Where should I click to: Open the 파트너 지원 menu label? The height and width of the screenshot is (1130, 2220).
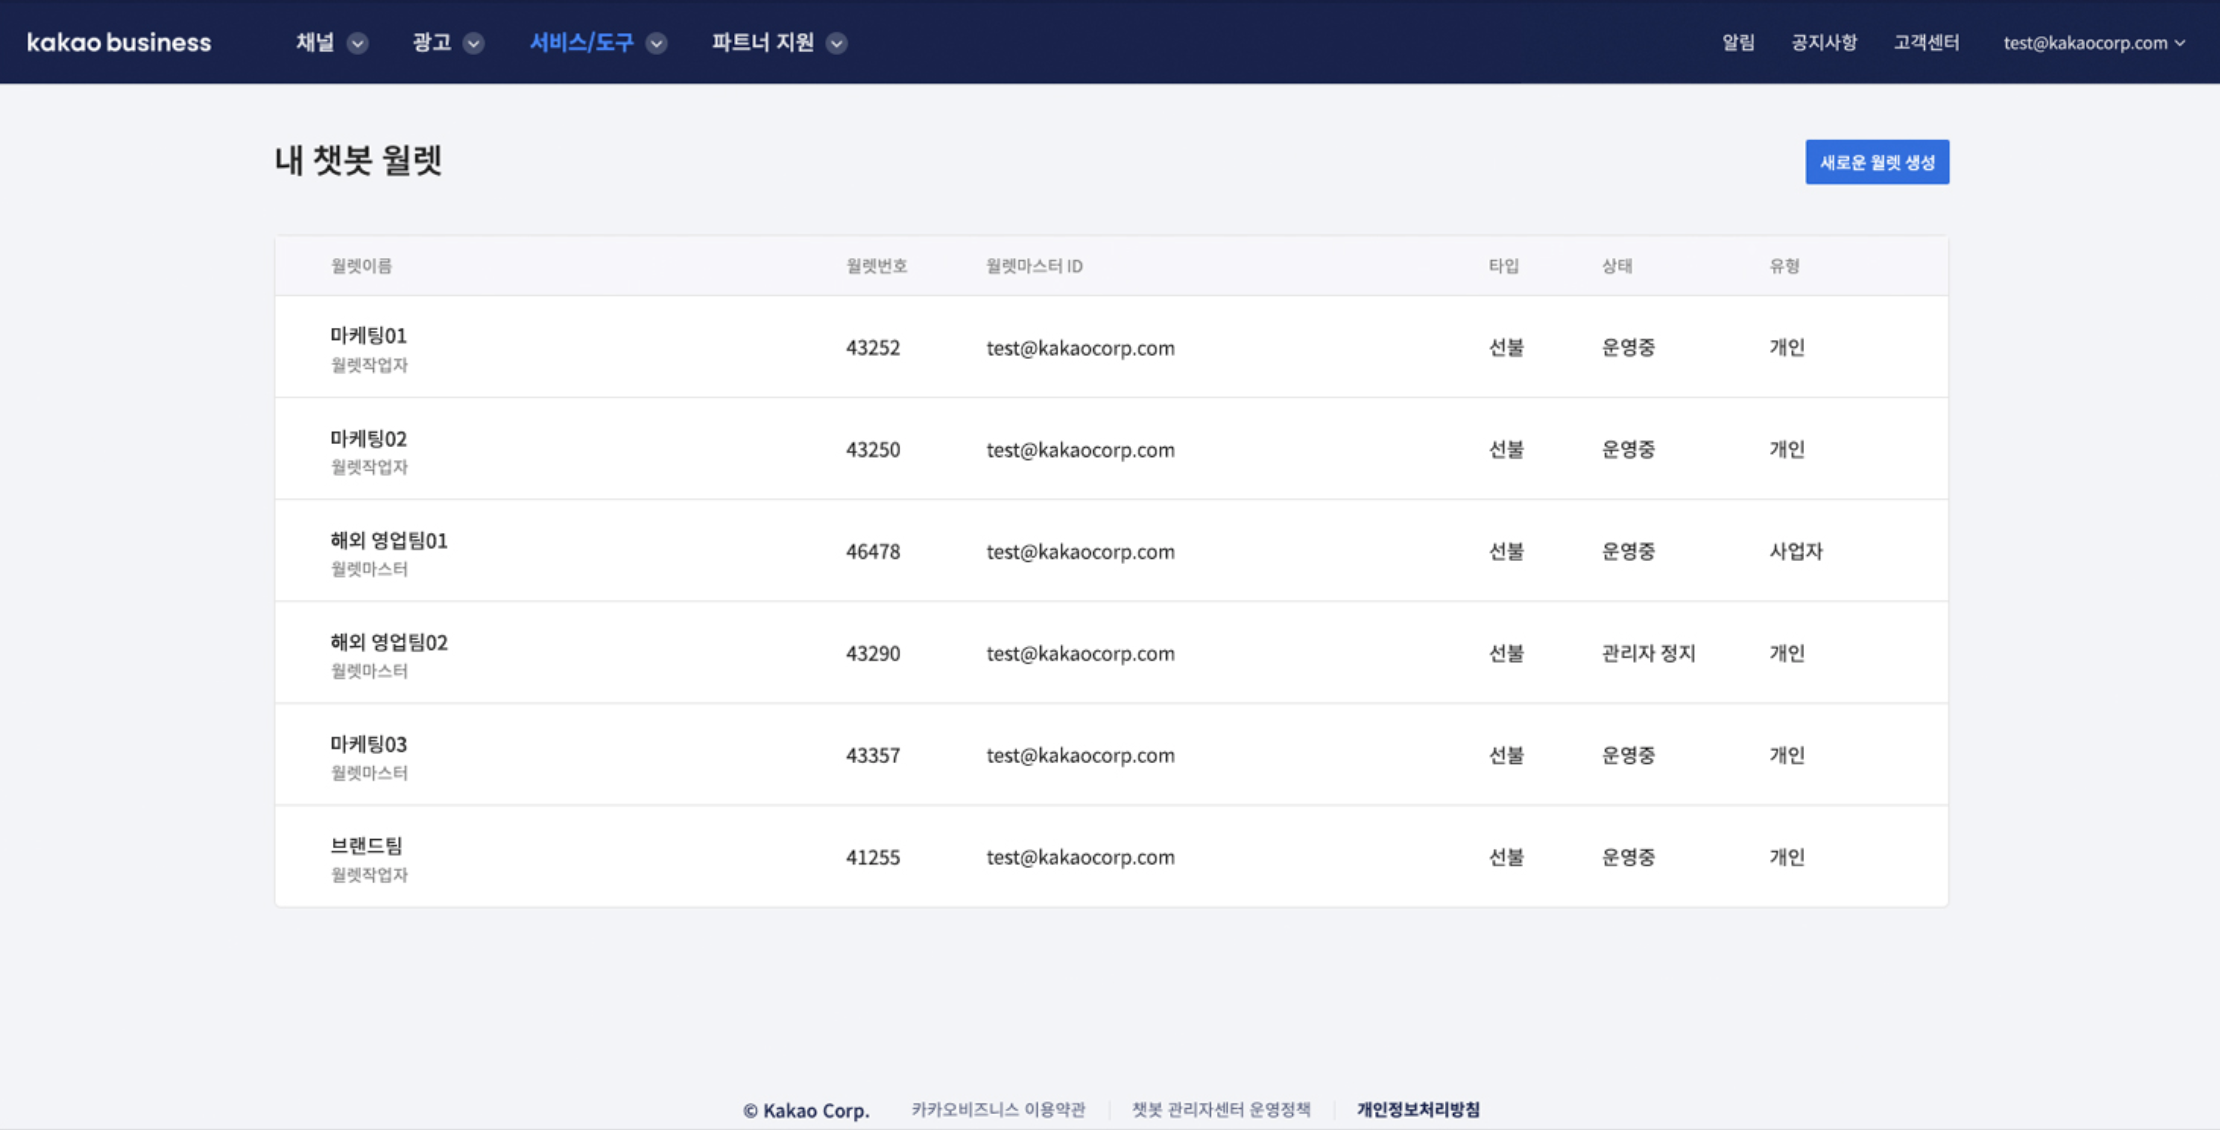pos(762,42)
